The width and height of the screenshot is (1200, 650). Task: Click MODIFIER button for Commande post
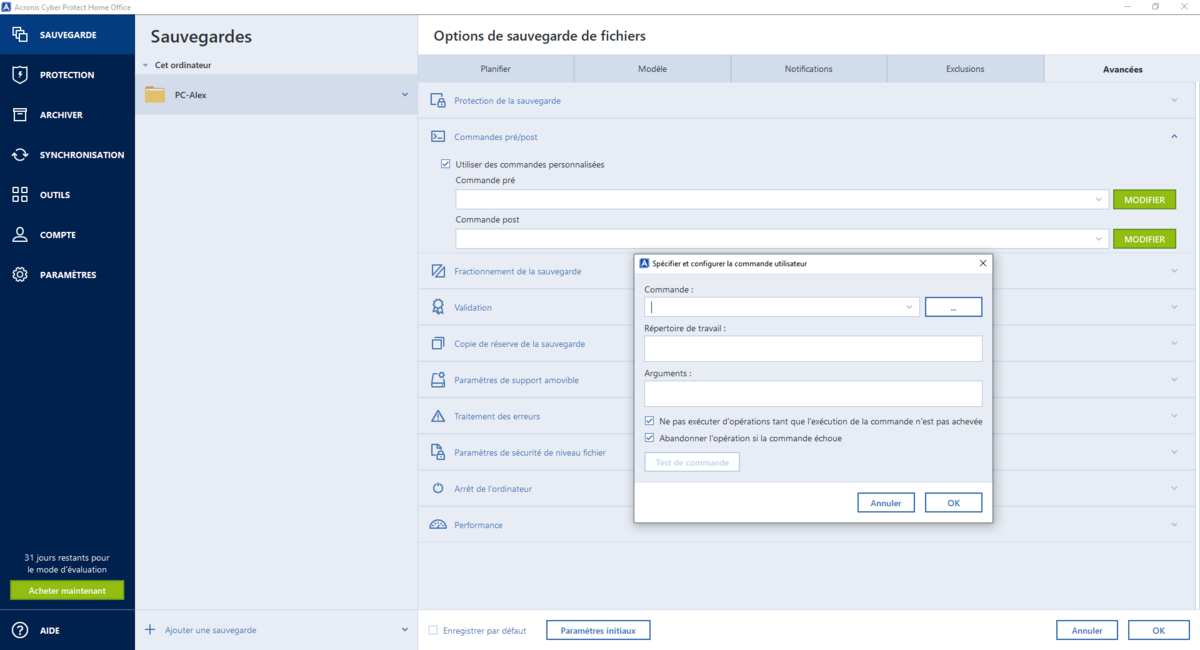point(1144,239)
